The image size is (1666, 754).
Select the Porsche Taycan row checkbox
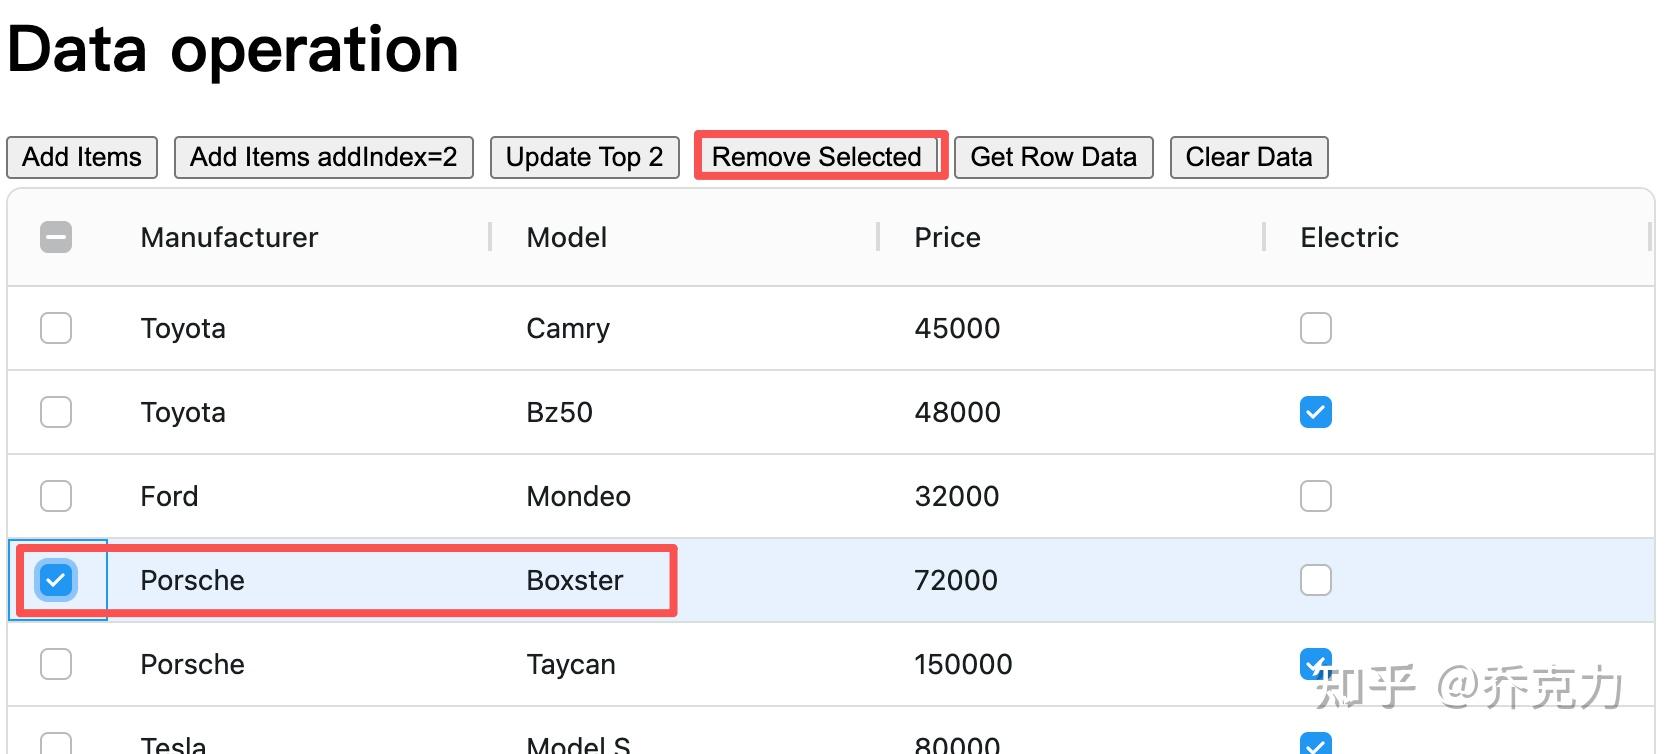56,664
